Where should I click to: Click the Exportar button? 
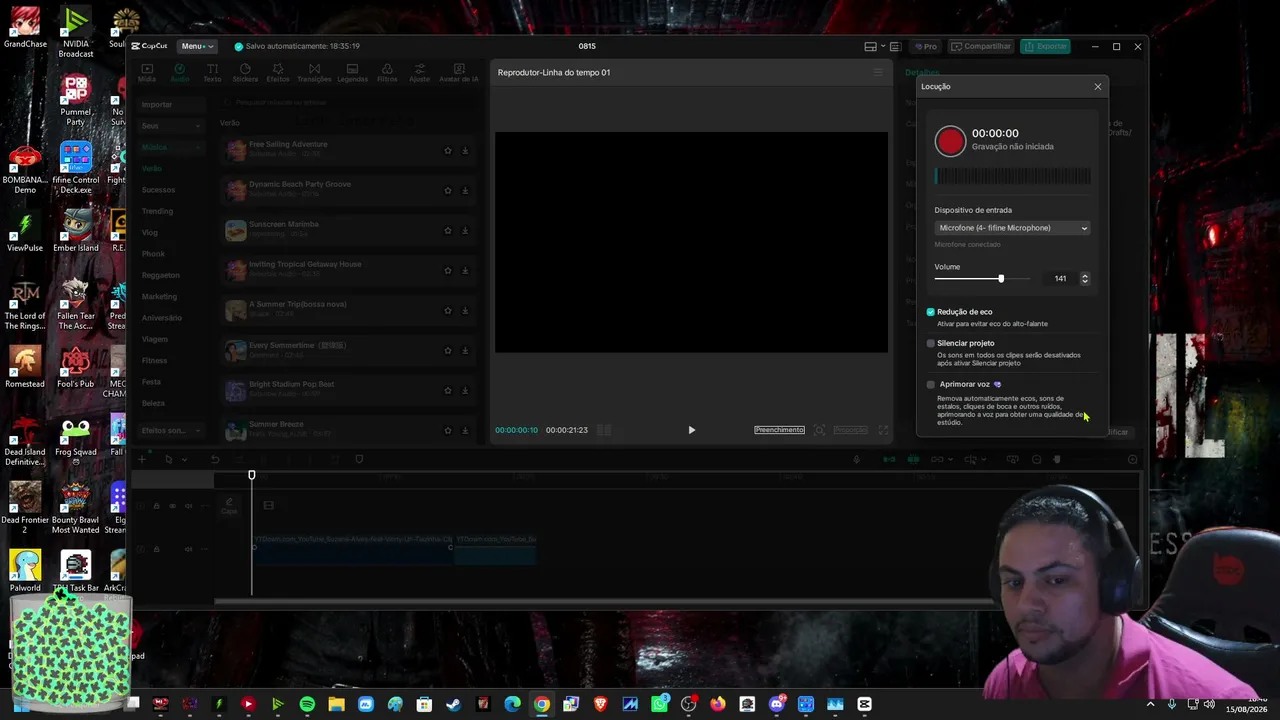pos(1046,46)
